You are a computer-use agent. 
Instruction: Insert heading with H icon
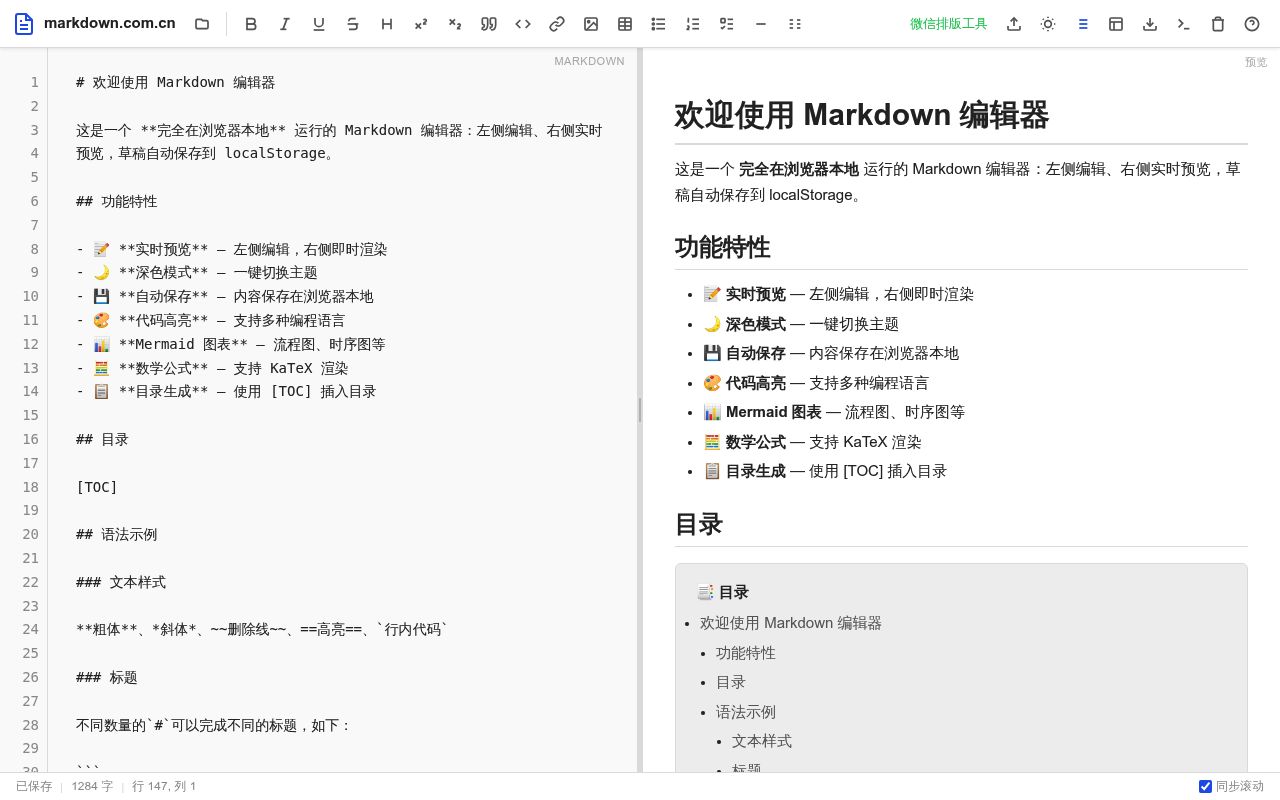[387, 24]
